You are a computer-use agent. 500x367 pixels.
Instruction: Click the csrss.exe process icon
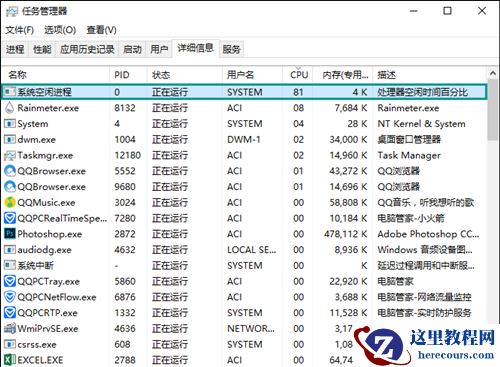point(10,344)
